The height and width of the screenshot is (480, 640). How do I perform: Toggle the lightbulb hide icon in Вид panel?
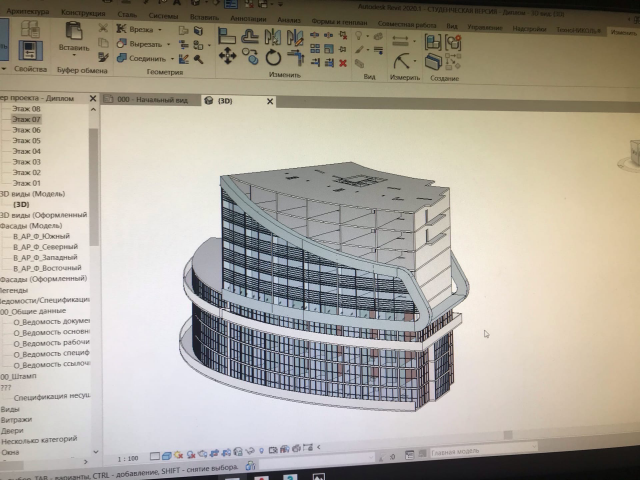coord(359,36)
